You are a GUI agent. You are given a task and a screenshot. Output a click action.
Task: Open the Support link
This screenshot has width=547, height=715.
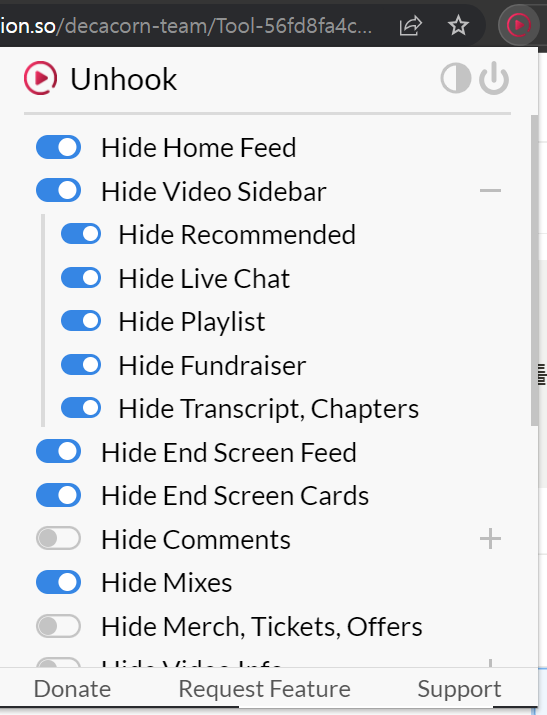point(459,689)
